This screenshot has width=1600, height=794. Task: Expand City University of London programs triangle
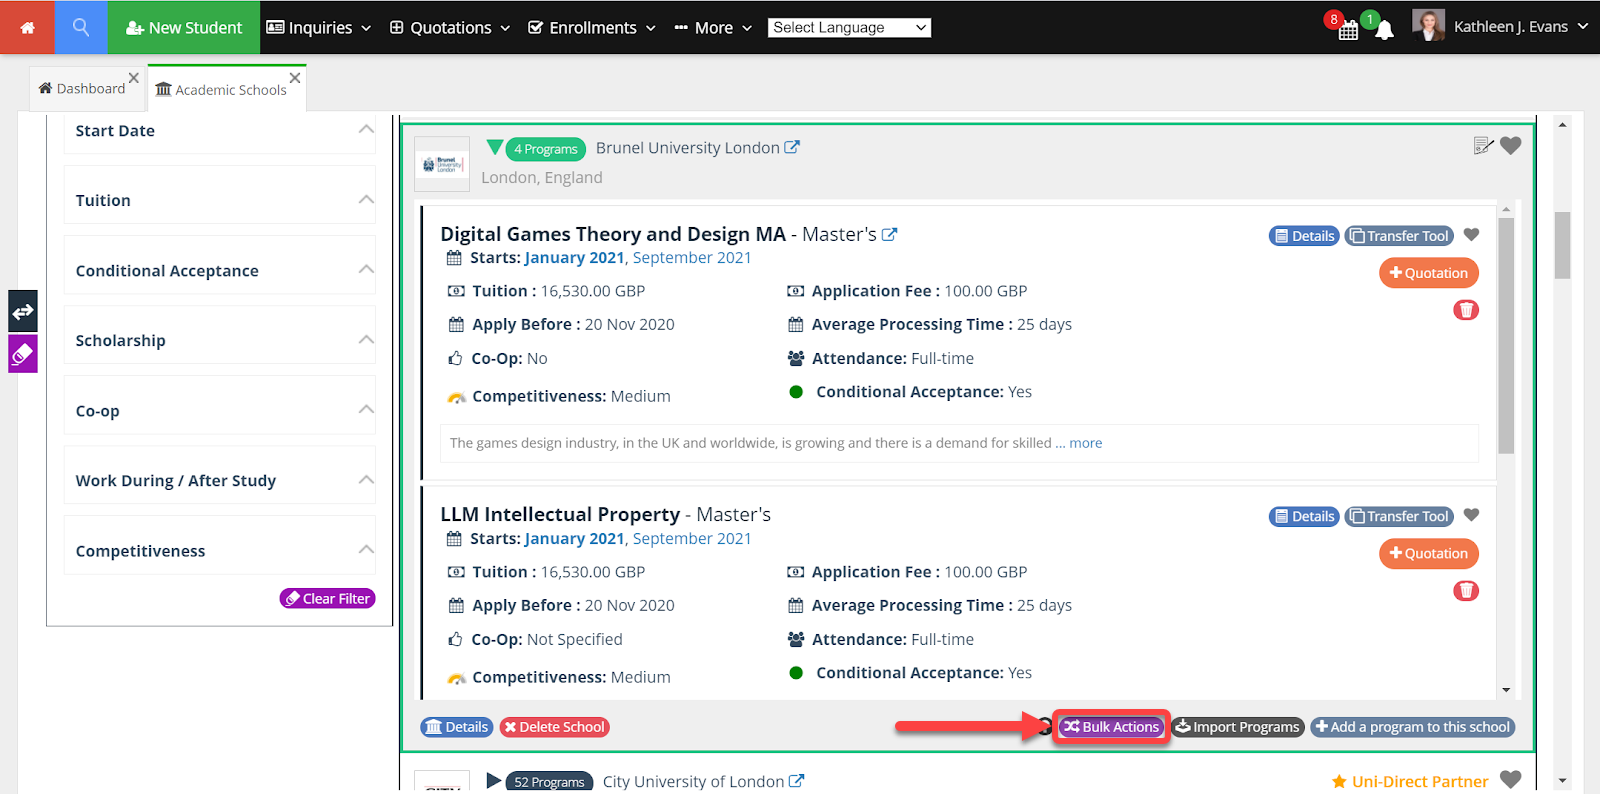494,780
